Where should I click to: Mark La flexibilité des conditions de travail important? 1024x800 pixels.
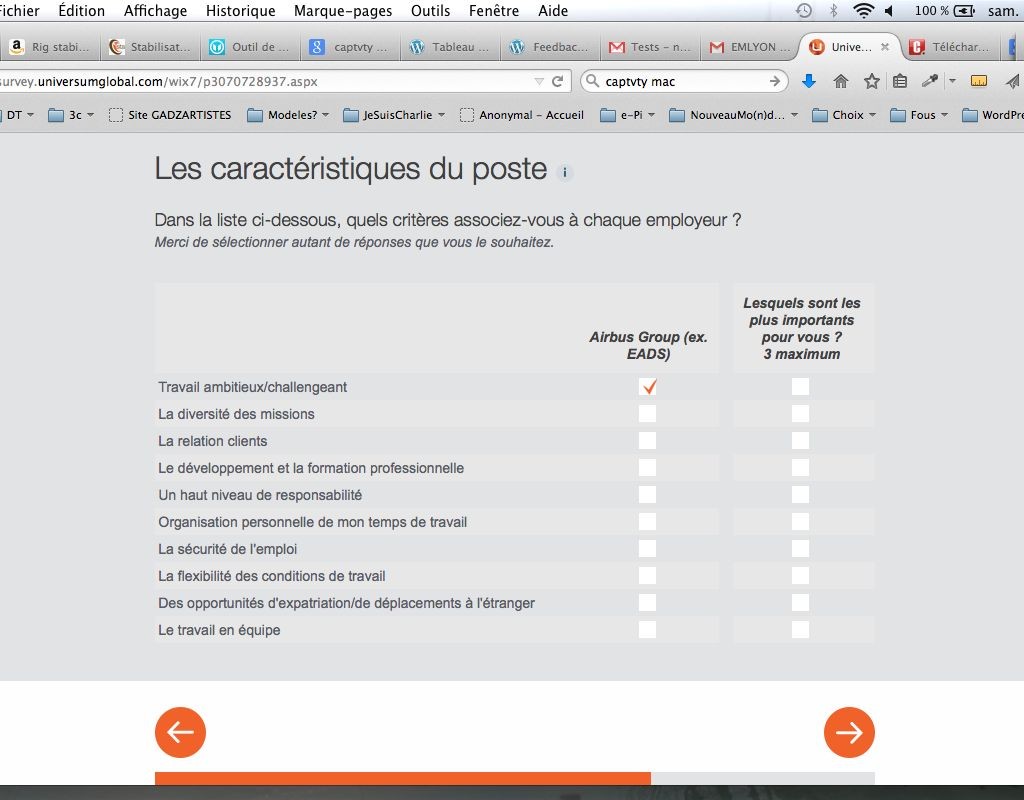click(x=800, y=575)
